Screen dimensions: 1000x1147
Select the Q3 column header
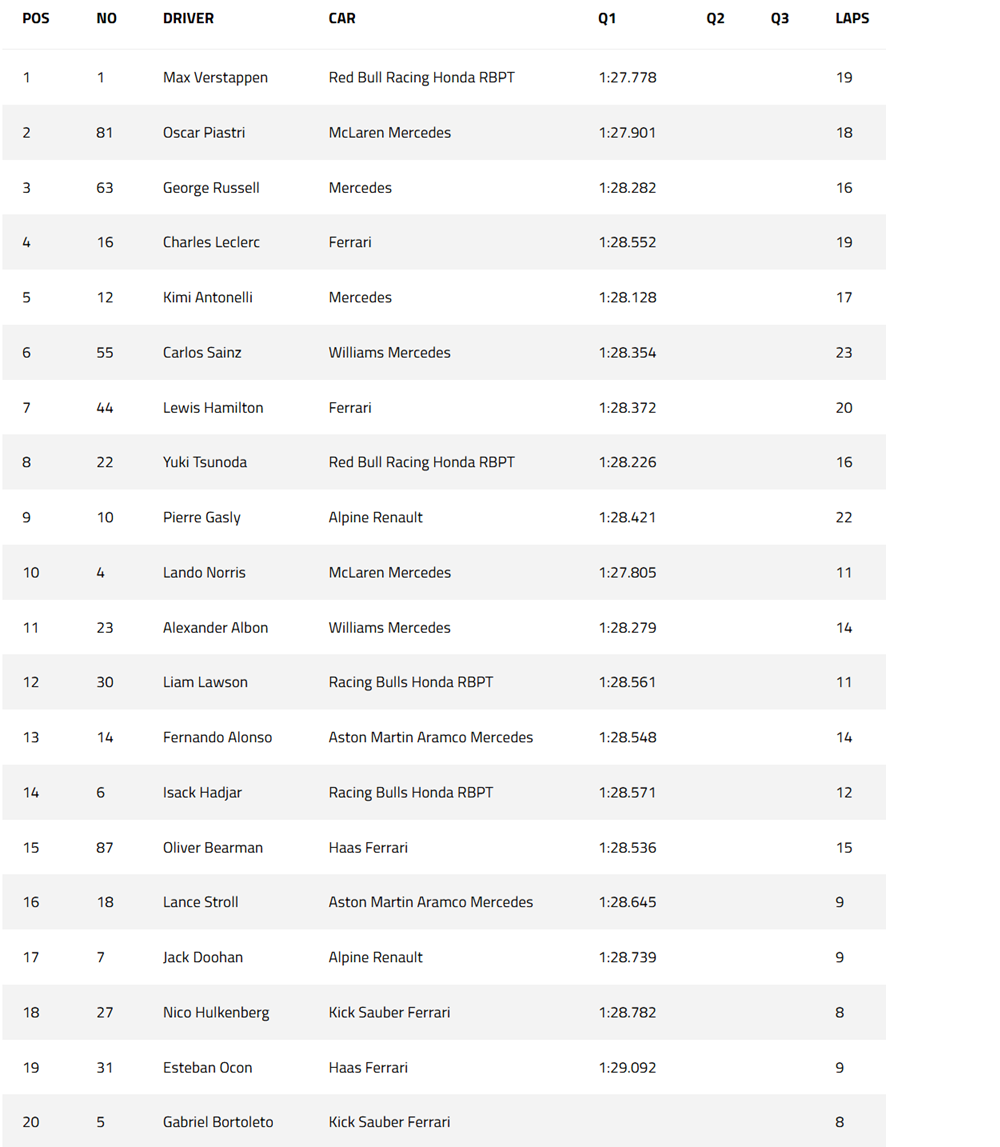pyautogui.click(x=780, y=19)
